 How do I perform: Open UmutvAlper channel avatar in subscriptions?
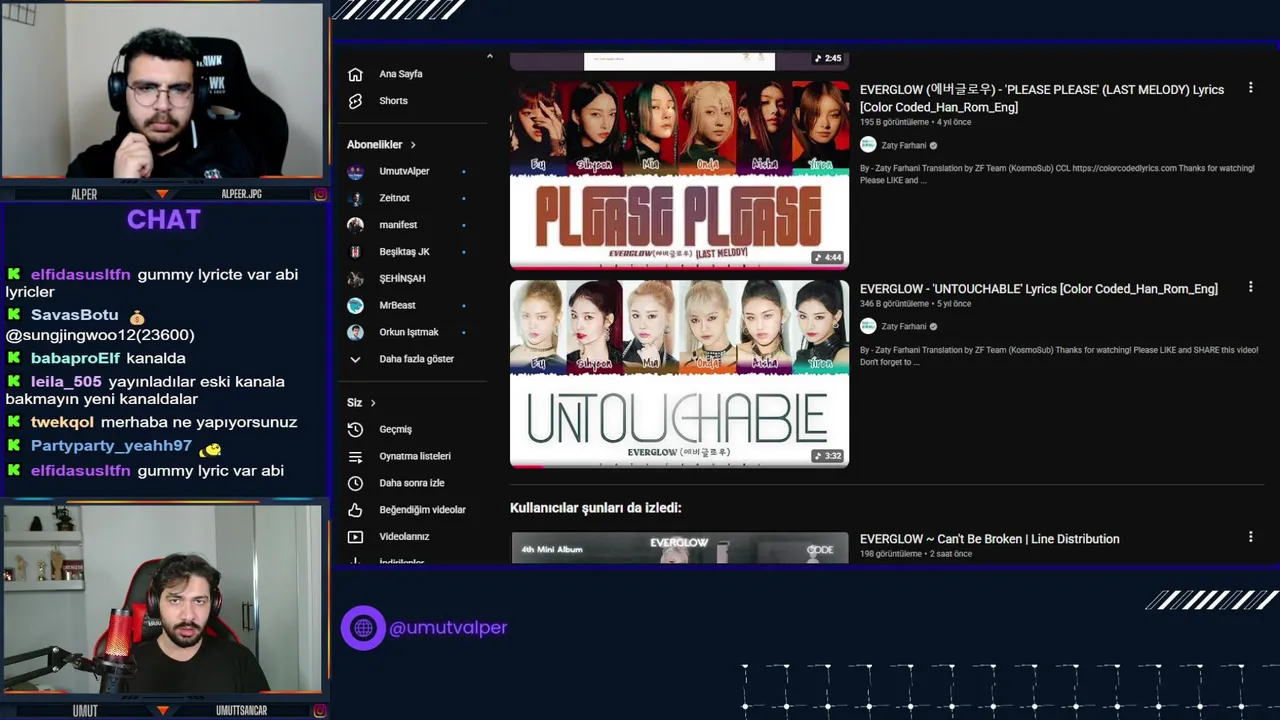pos(355,172)
